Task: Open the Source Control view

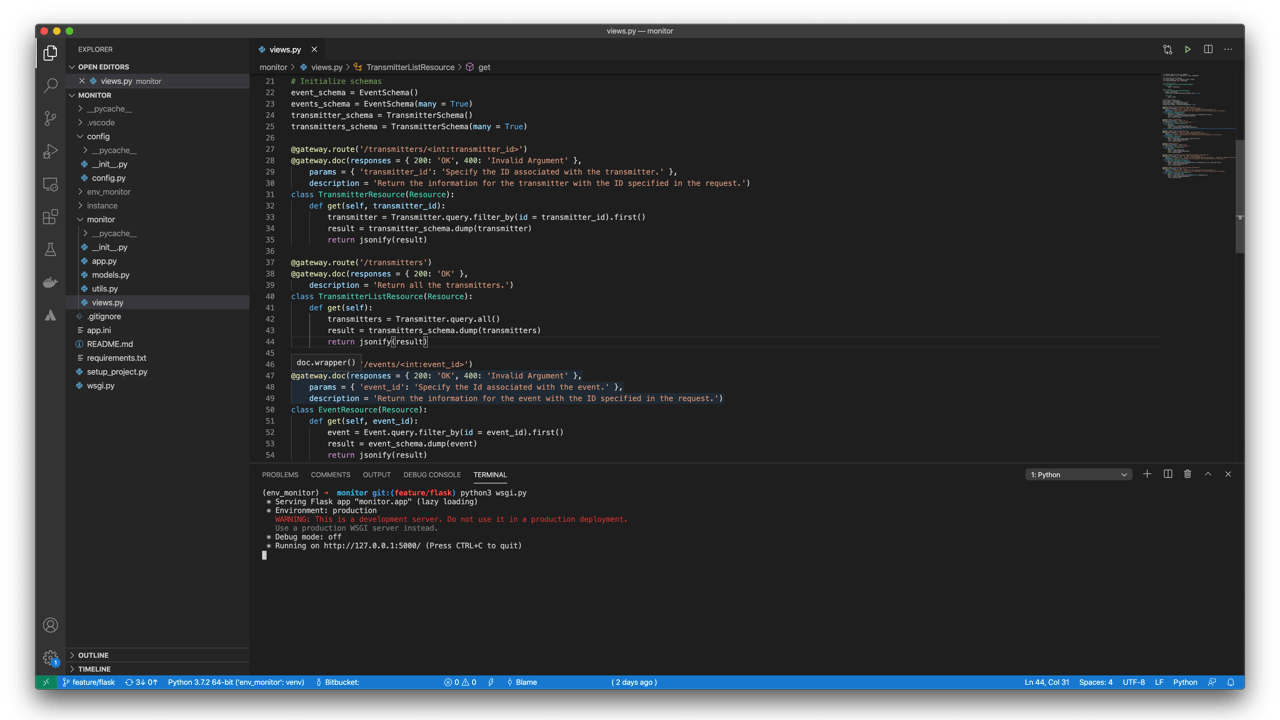Action: tap(50, 118)
